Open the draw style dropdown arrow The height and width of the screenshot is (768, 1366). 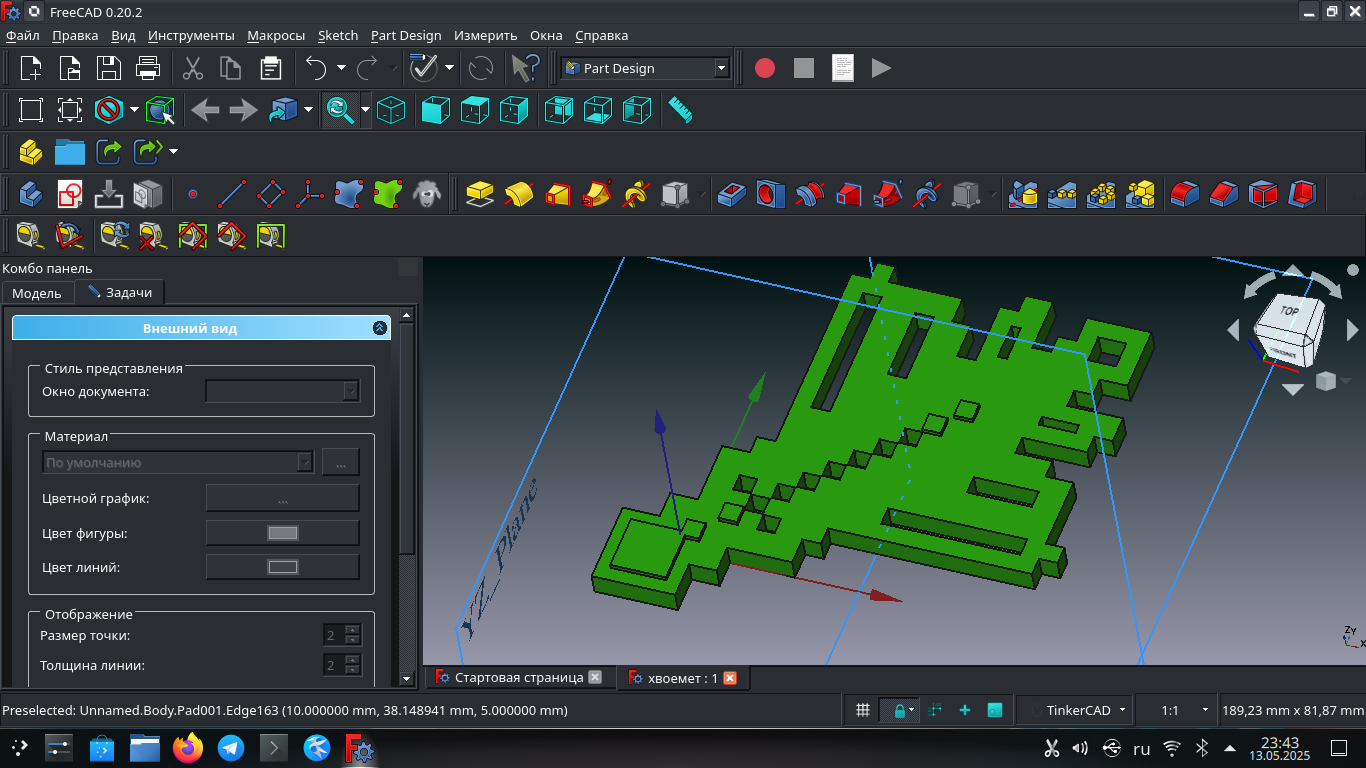tap(133, 110)
